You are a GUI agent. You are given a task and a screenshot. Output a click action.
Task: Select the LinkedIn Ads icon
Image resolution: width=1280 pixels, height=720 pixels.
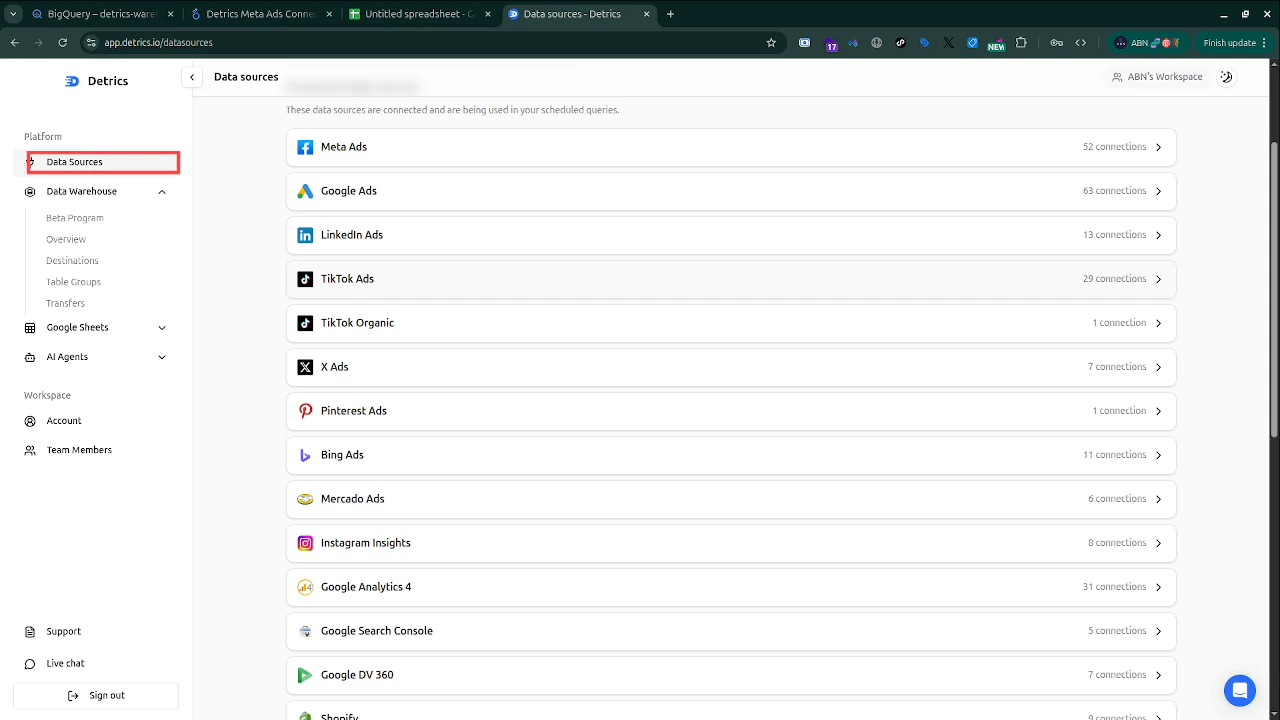(x=305, y=235)
